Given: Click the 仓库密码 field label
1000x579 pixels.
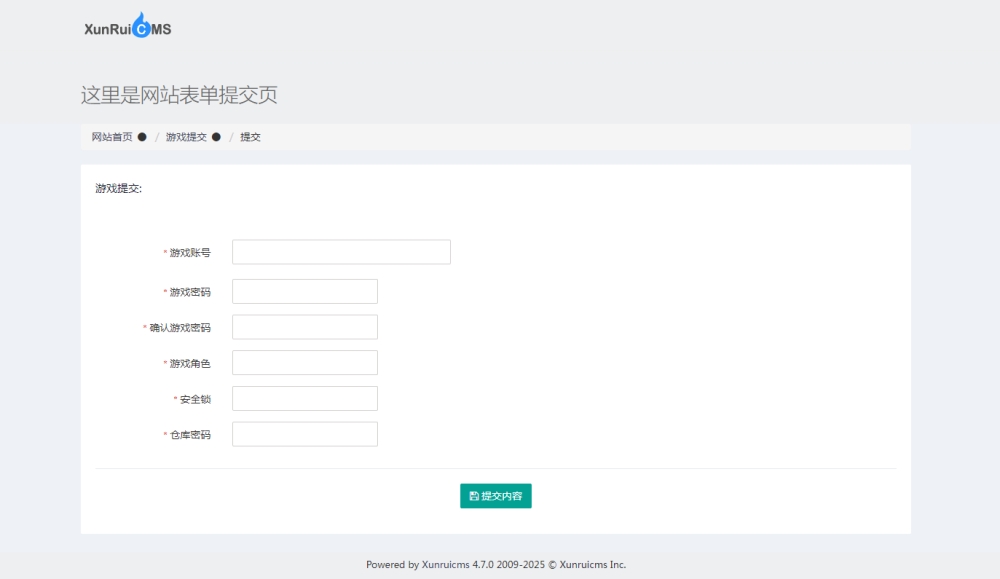Looking at the screenshot, I should pos(190,435).
